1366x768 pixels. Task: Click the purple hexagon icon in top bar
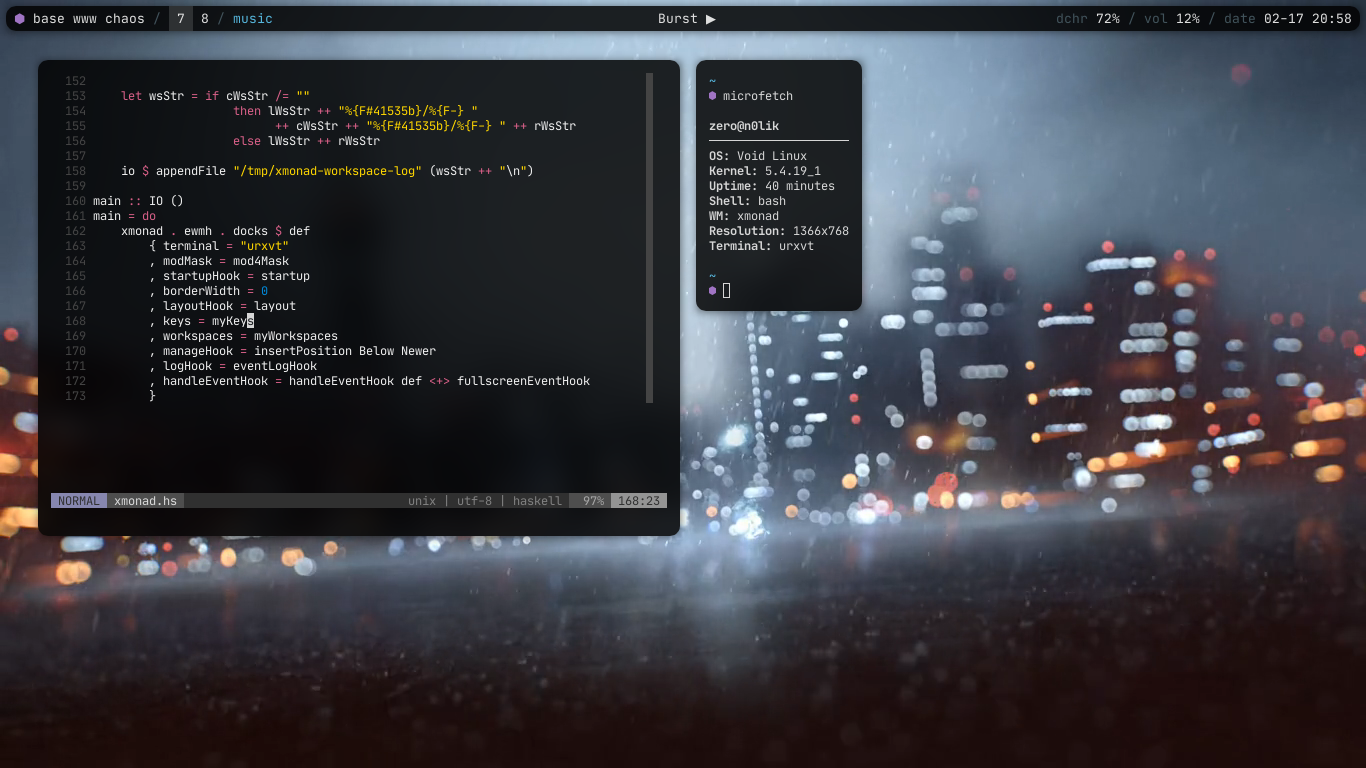coord(19,19)
